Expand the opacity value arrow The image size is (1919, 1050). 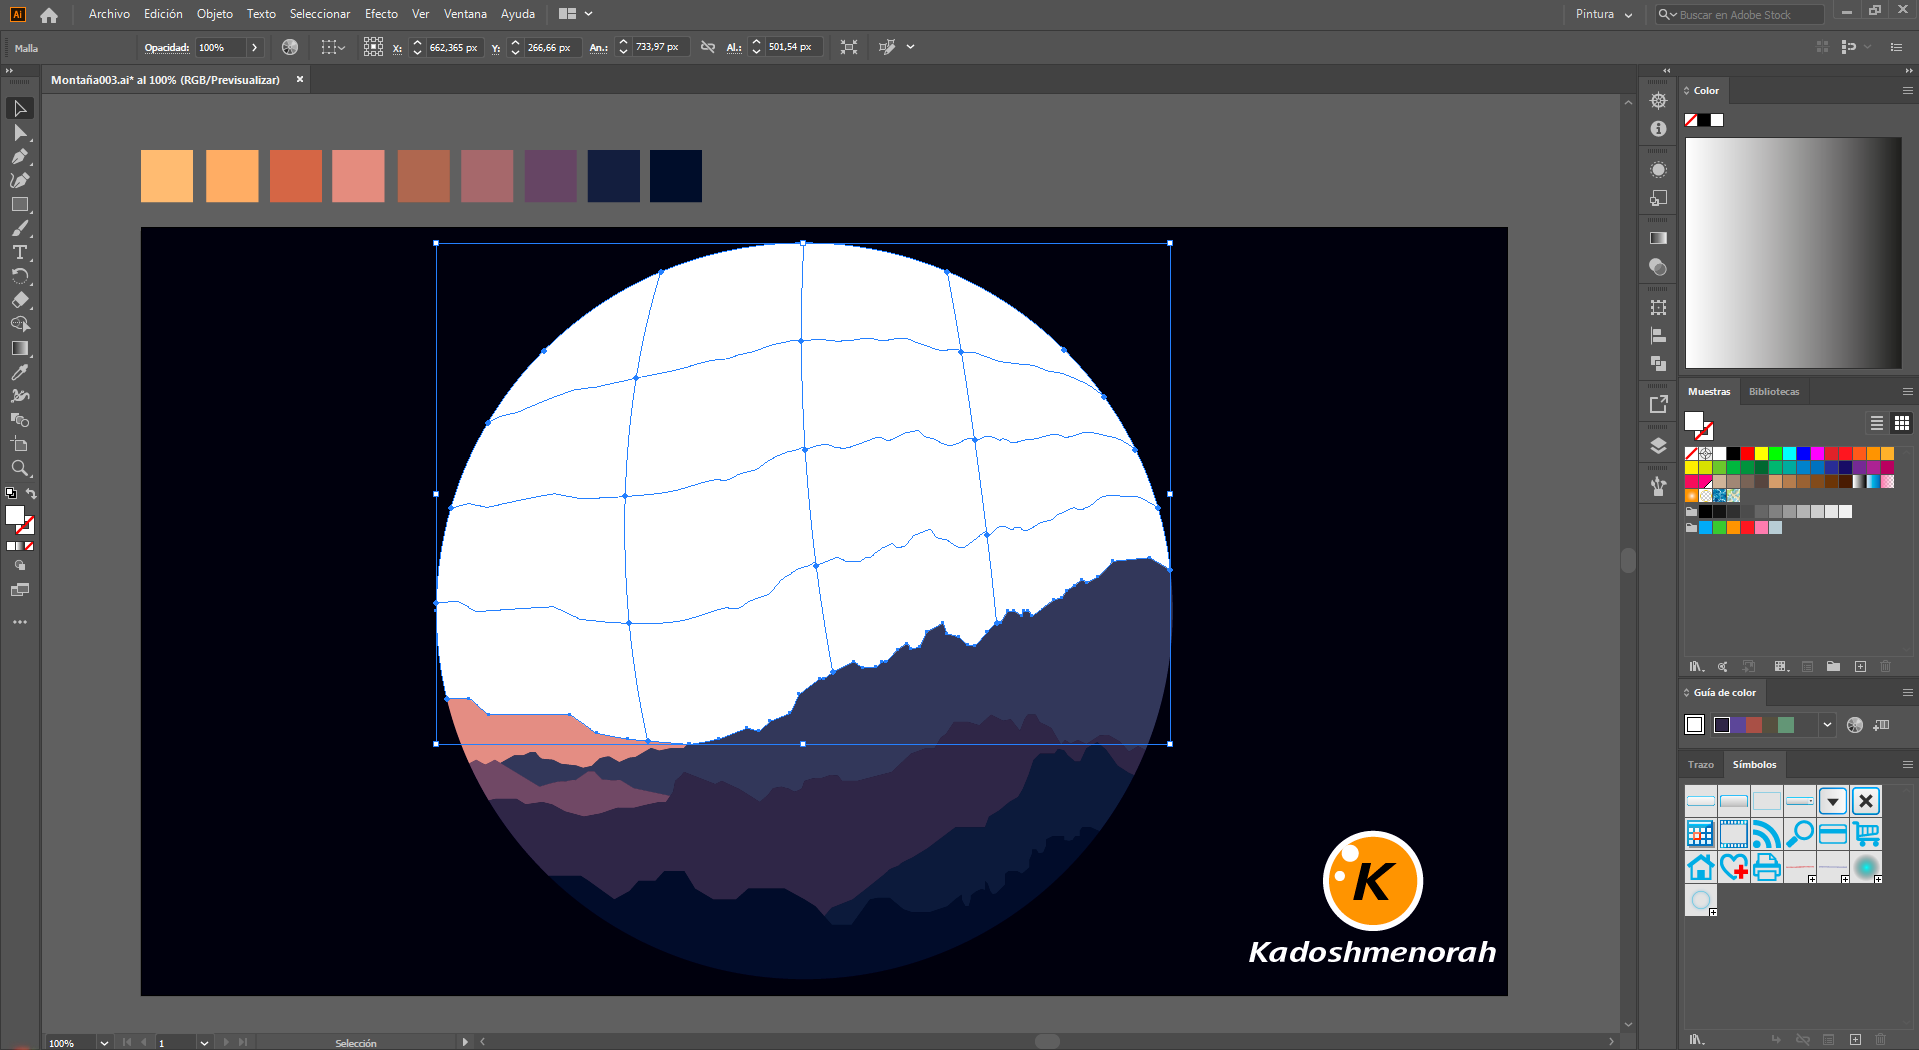[255, 47]
